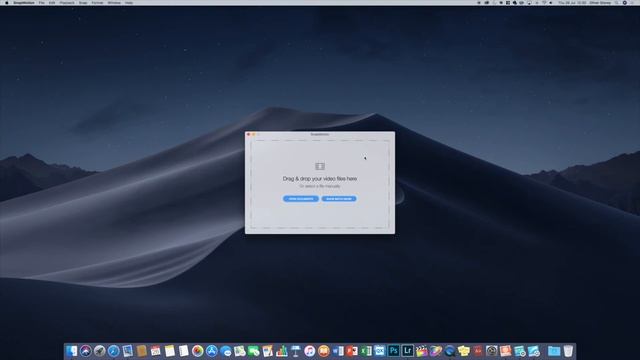
Task: Launch Siri from the Dock
Action: click(86, 351)
